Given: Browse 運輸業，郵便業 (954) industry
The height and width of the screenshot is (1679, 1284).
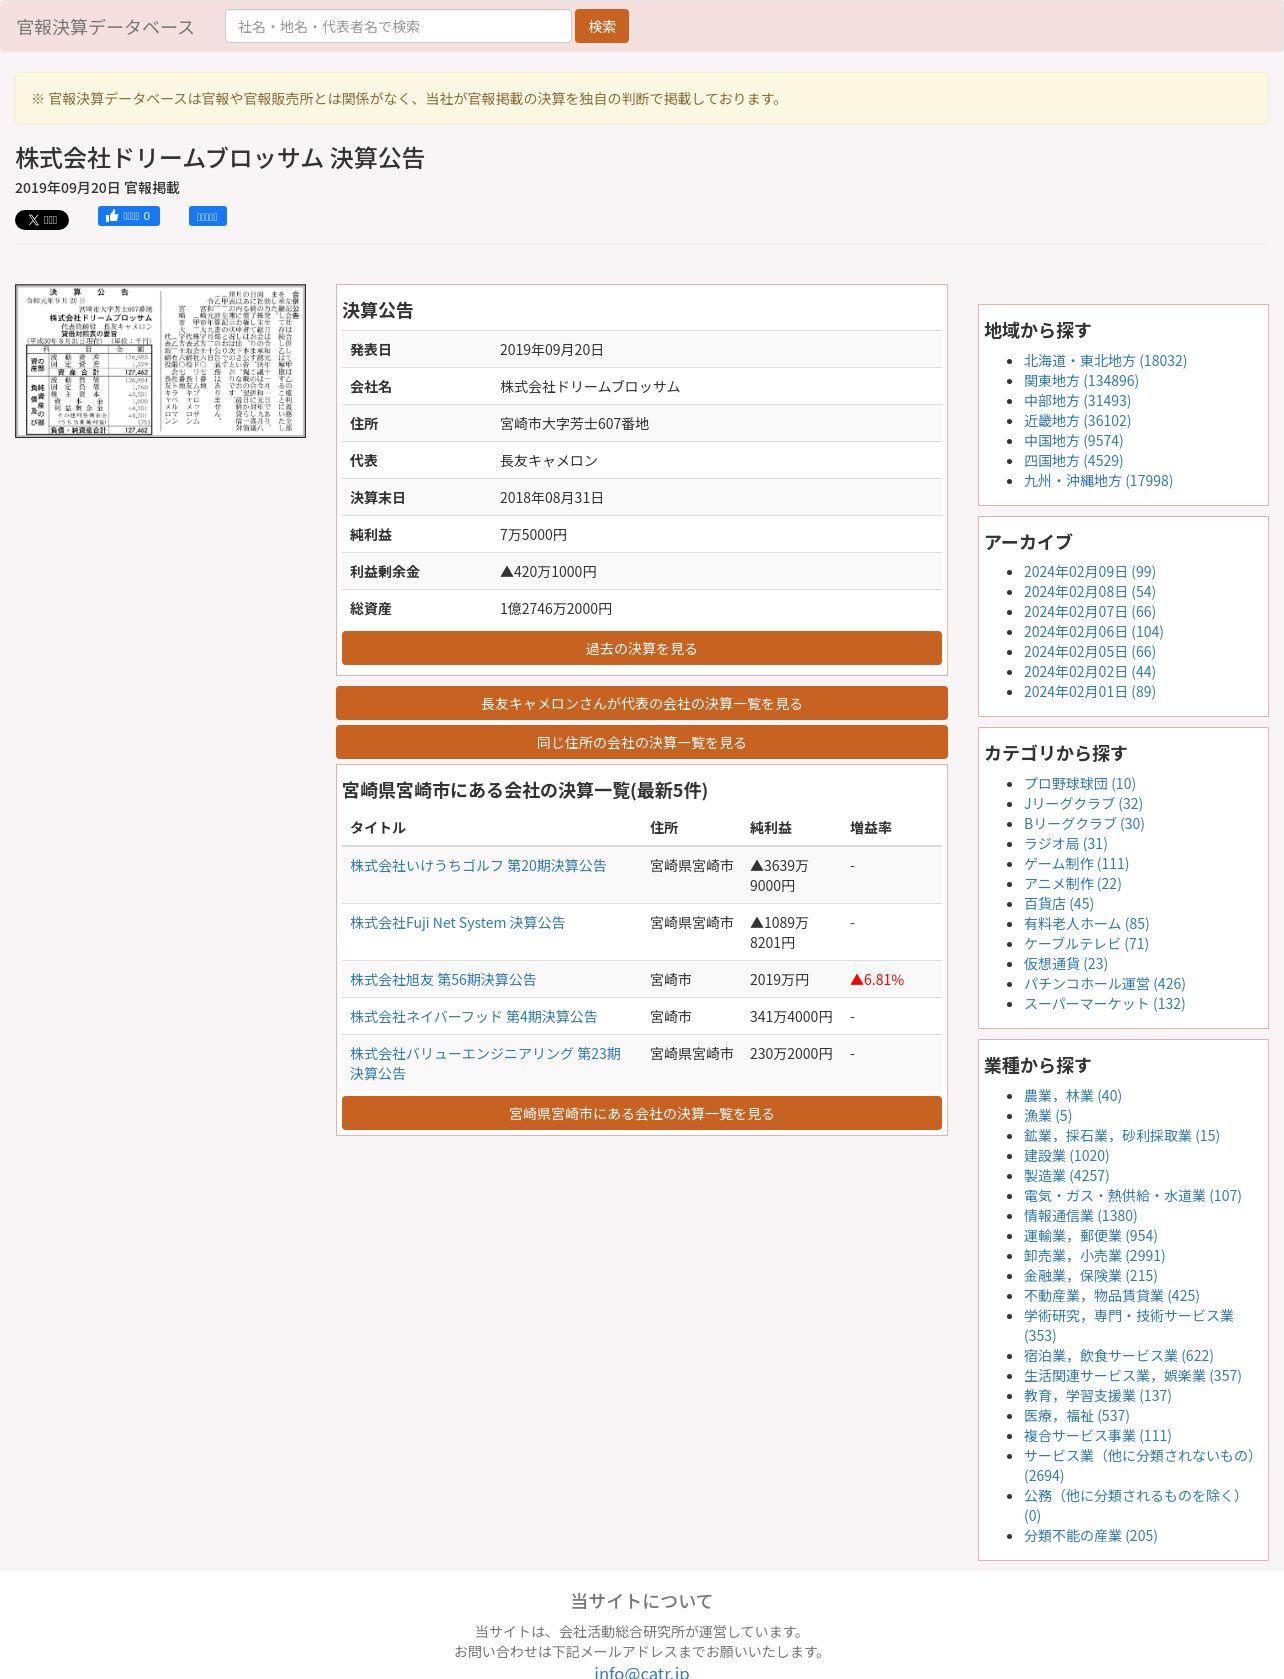Looking at the screenshot, I should [x=1091, y=1236].
